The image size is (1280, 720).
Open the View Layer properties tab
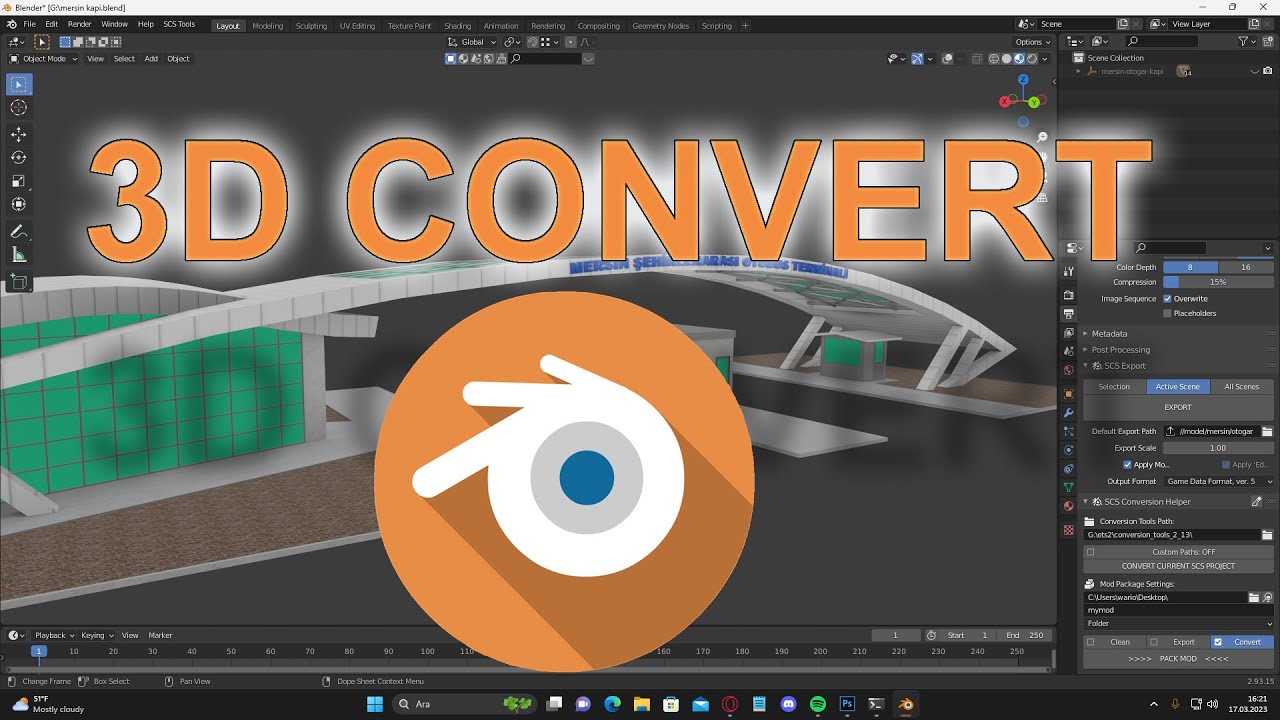pyautogui.click(x=1069, y=333)
